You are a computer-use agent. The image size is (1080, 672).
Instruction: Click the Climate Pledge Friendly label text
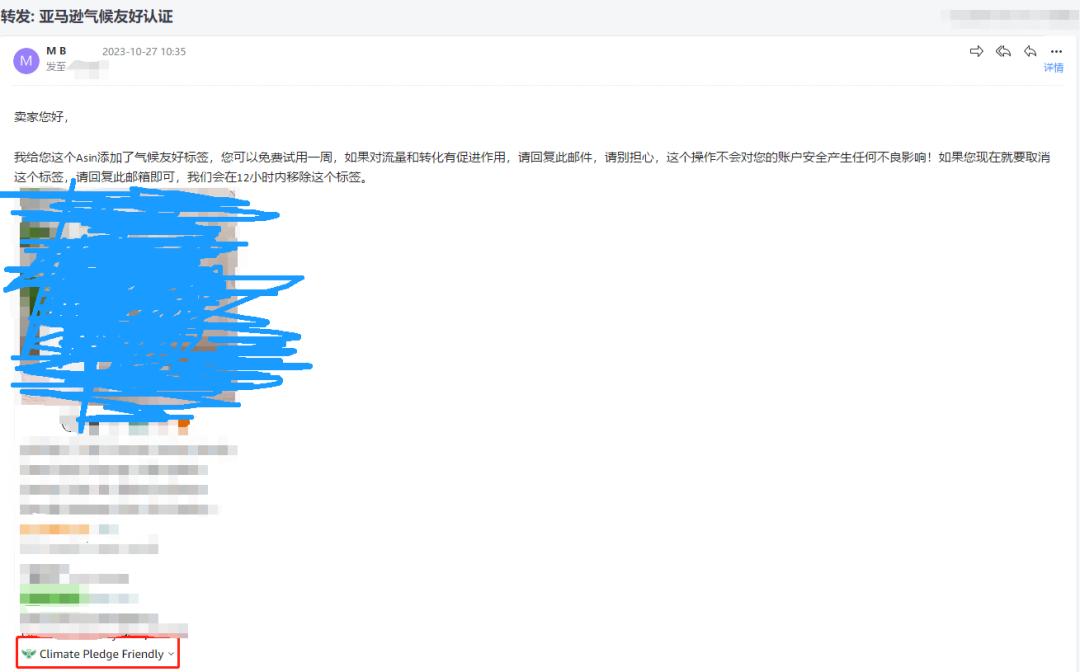click(x=101, y=654)
